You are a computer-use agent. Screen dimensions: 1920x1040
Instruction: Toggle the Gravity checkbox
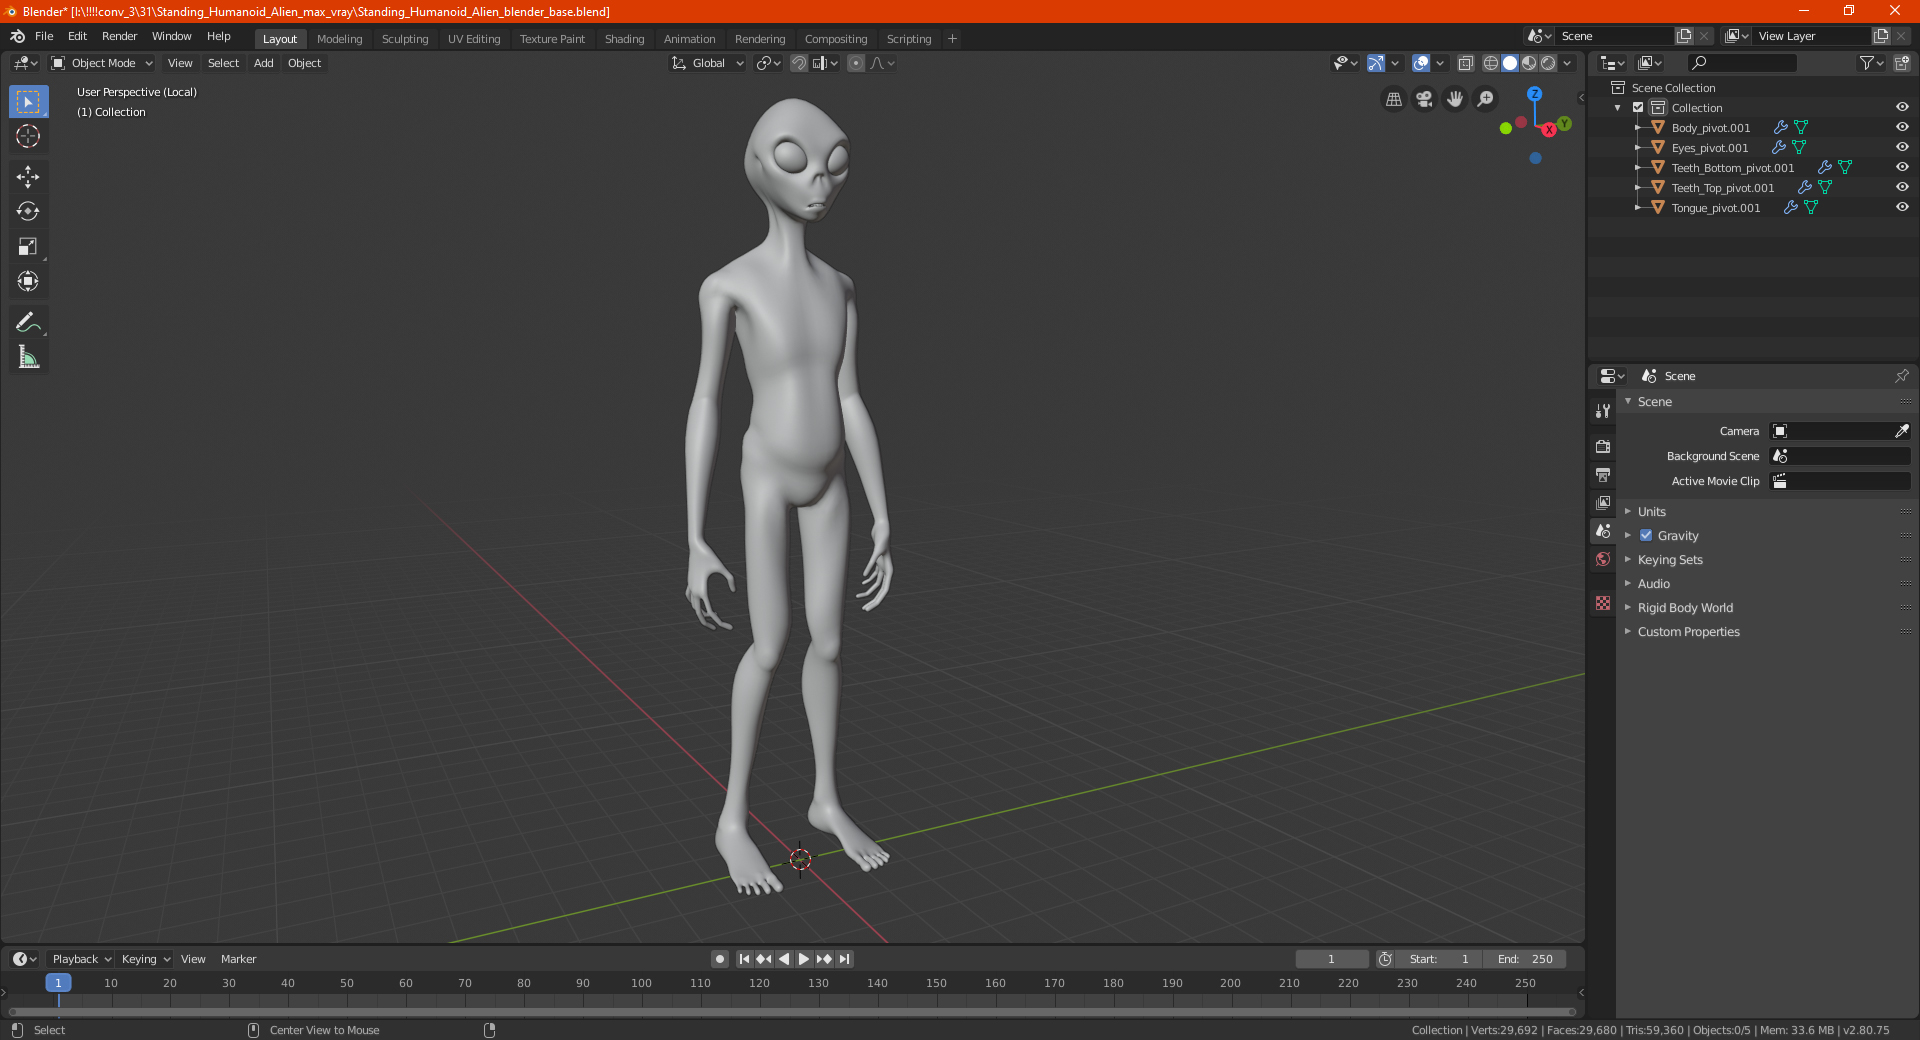(1646, 535)
